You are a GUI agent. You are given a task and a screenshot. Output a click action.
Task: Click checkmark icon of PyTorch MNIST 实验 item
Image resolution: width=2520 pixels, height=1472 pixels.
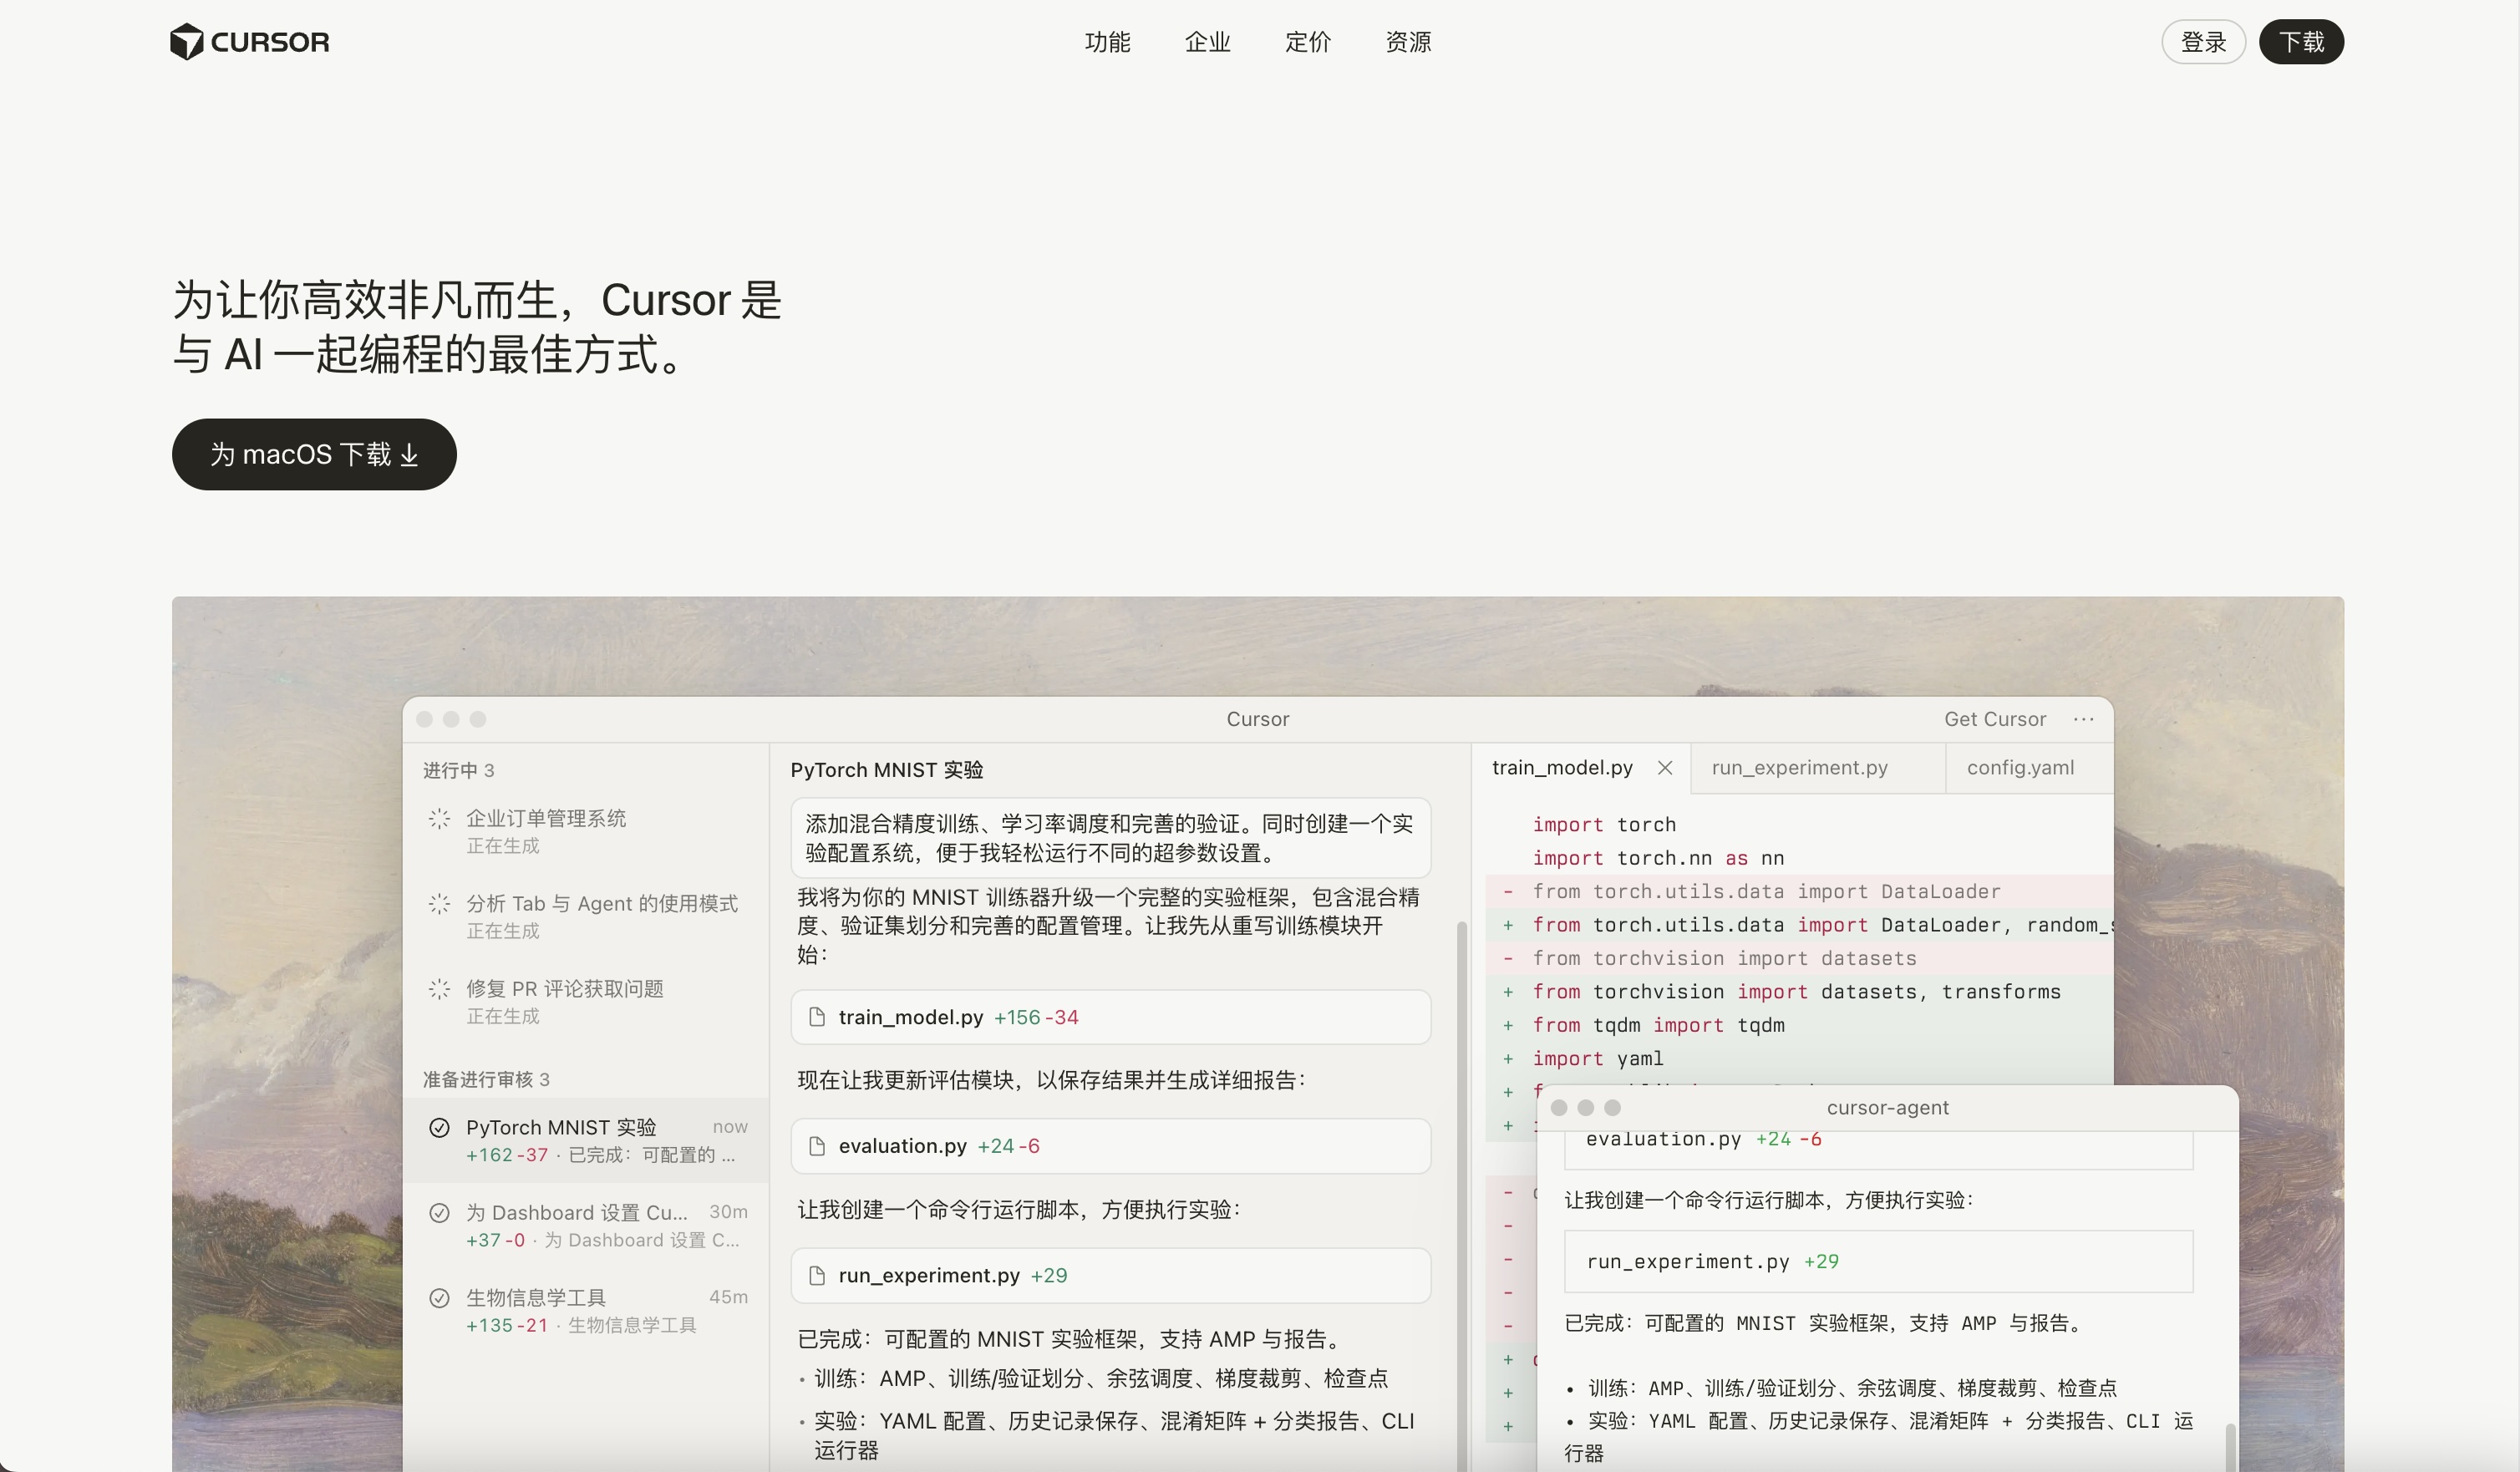[x=439, y=1128]
